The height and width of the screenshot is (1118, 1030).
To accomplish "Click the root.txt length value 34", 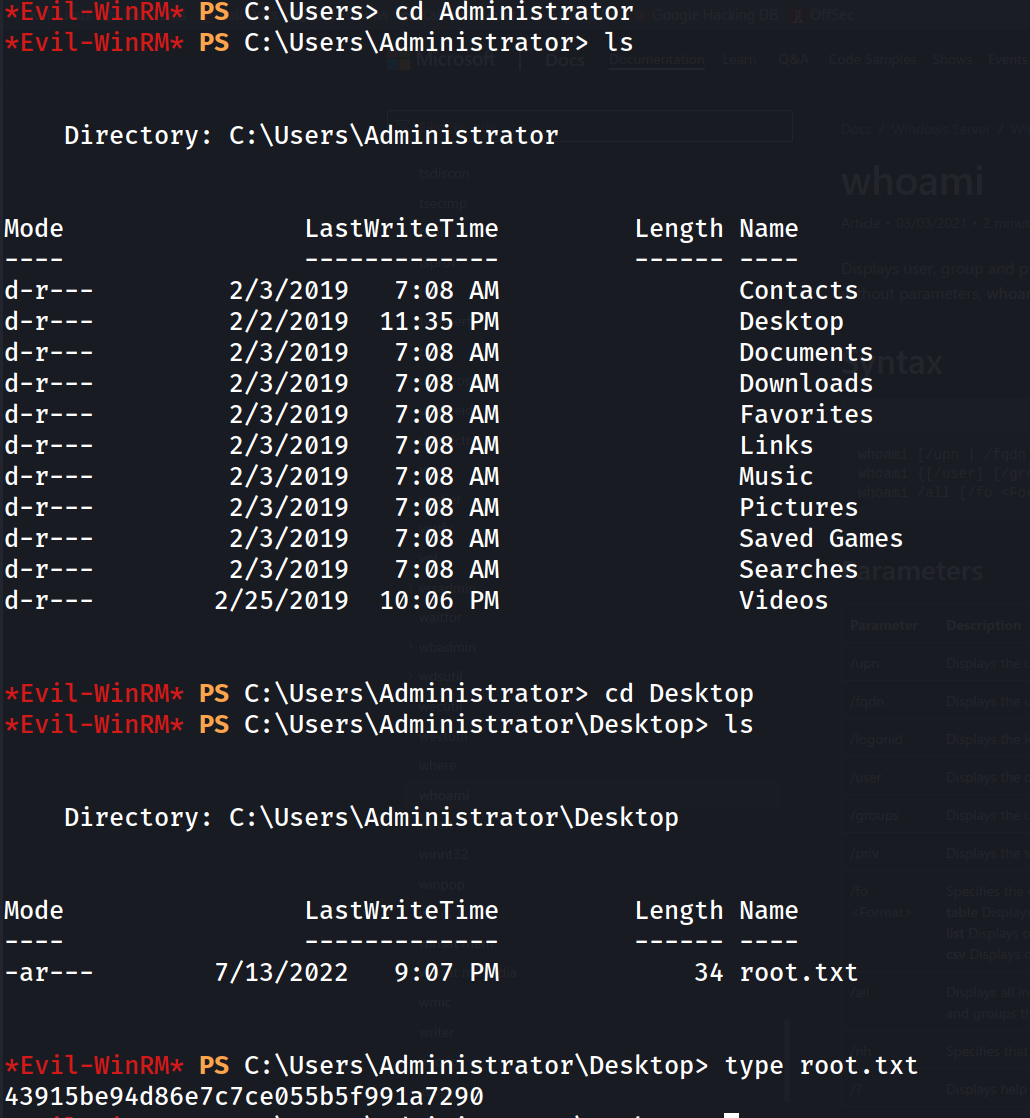I will (708, 973).
